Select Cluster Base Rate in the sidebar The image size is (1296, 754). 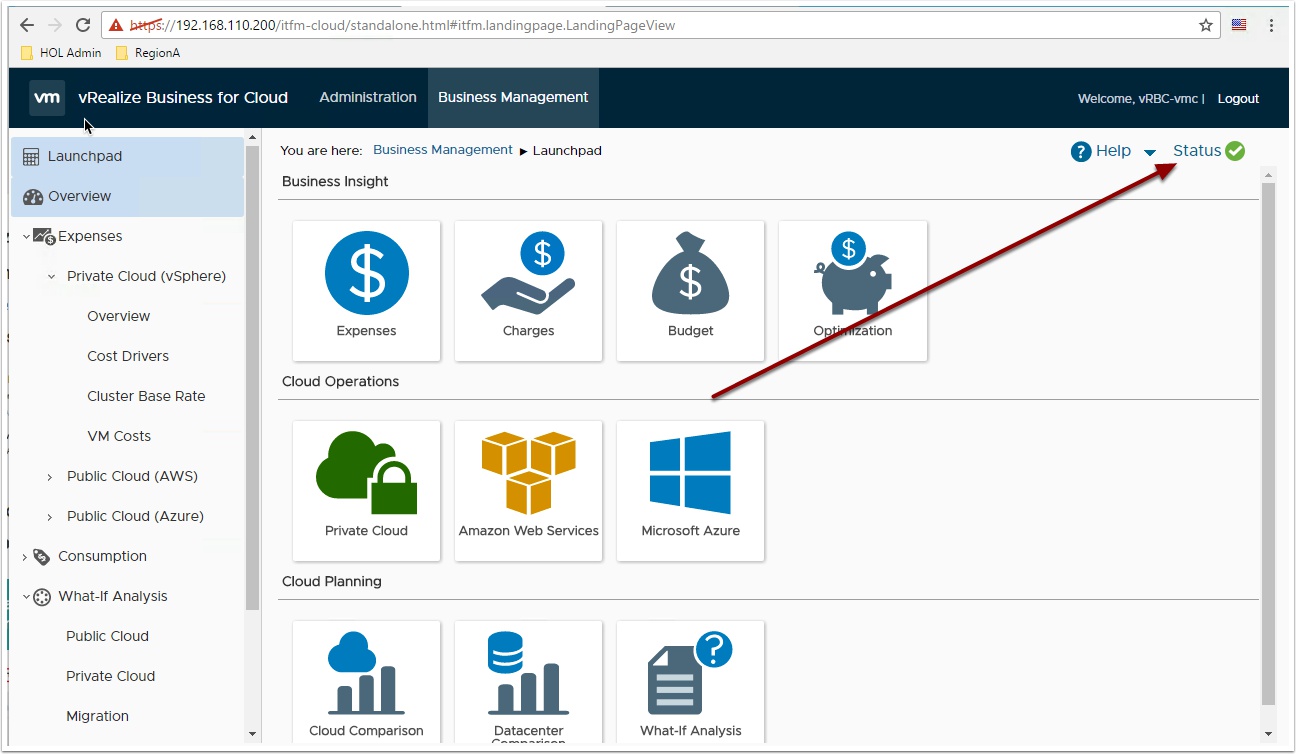click(x=146, y=396)
